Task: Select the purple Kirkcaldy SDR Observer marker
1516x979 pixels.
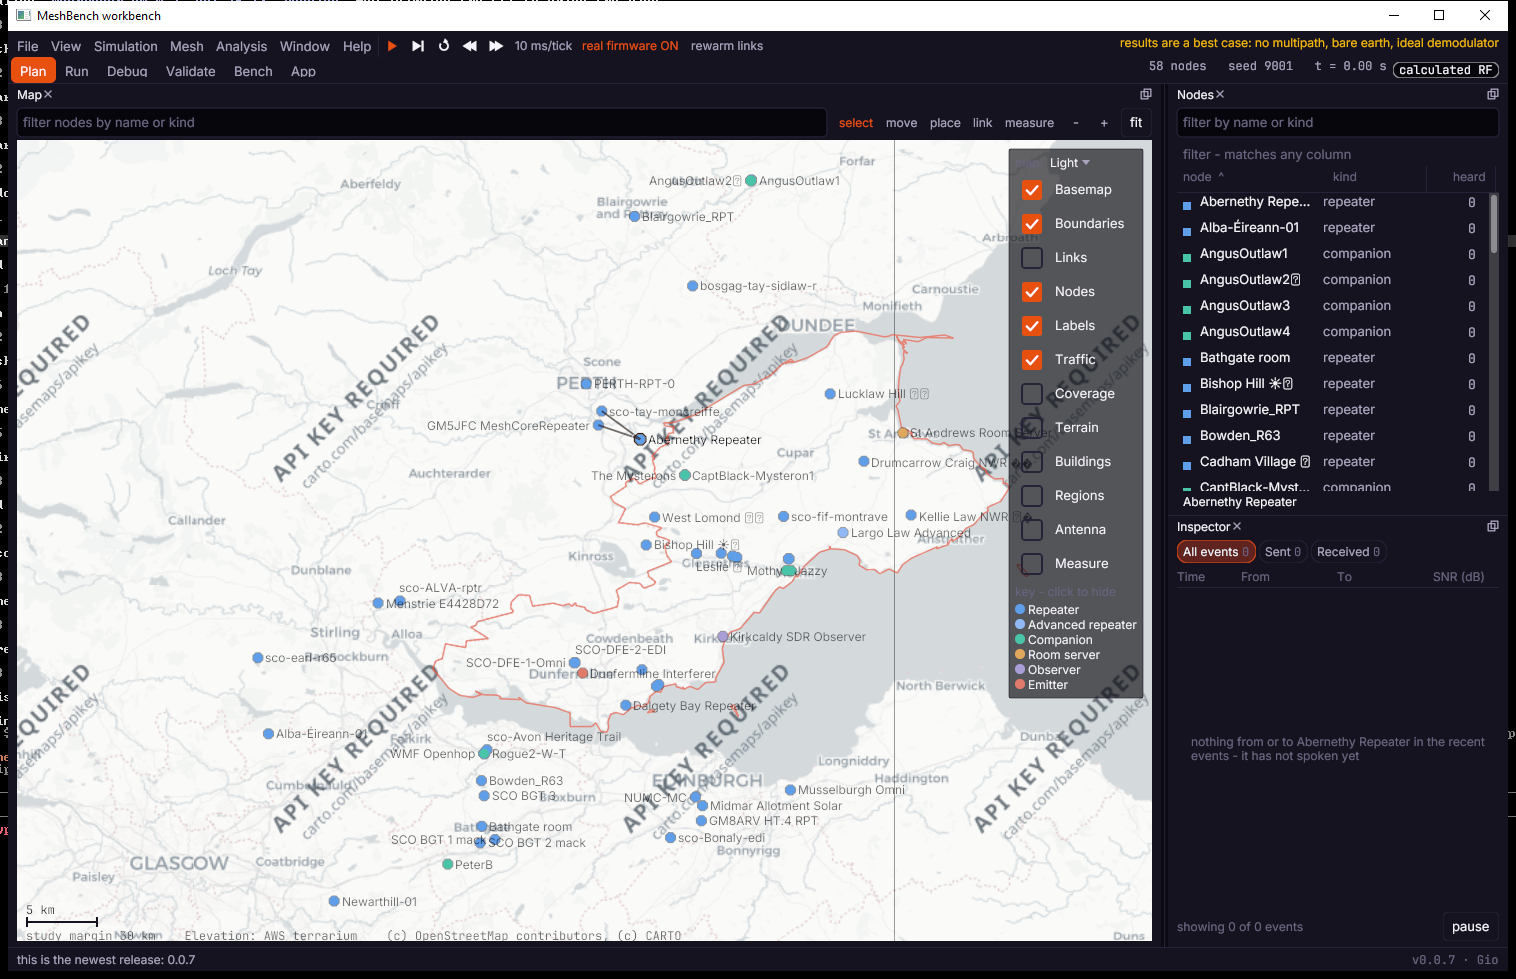Action: 723,636
